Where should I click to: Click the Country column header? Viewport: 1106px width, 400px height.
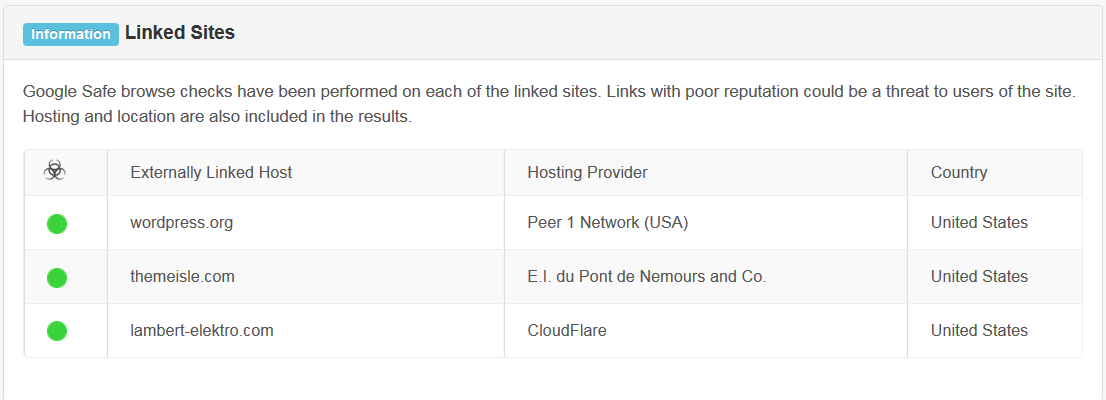(x=958, y=173)
